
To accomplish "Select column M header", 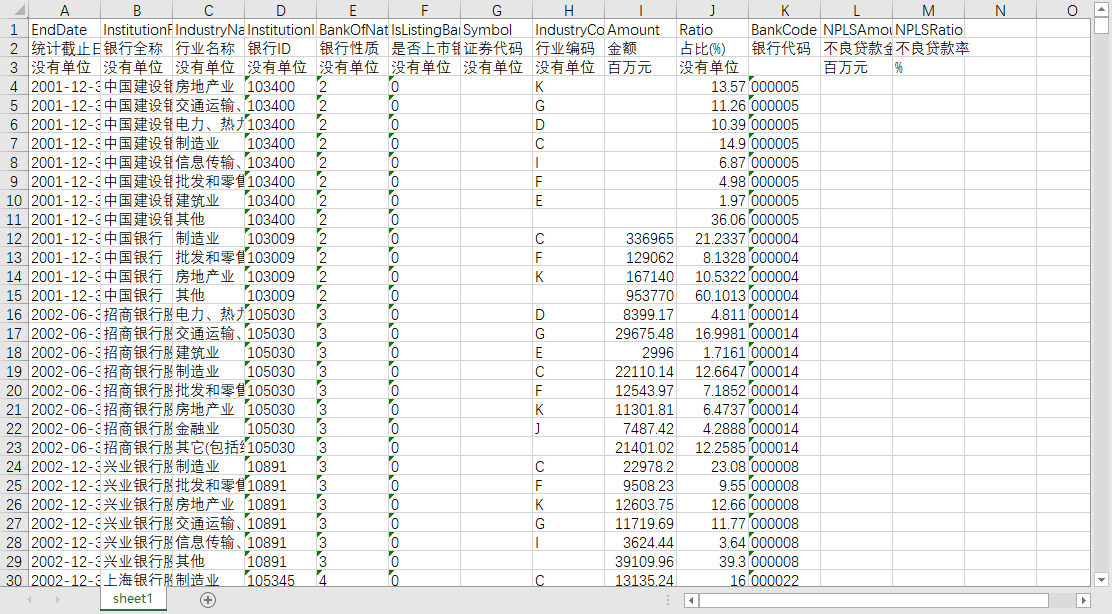I will pos(928,11).
